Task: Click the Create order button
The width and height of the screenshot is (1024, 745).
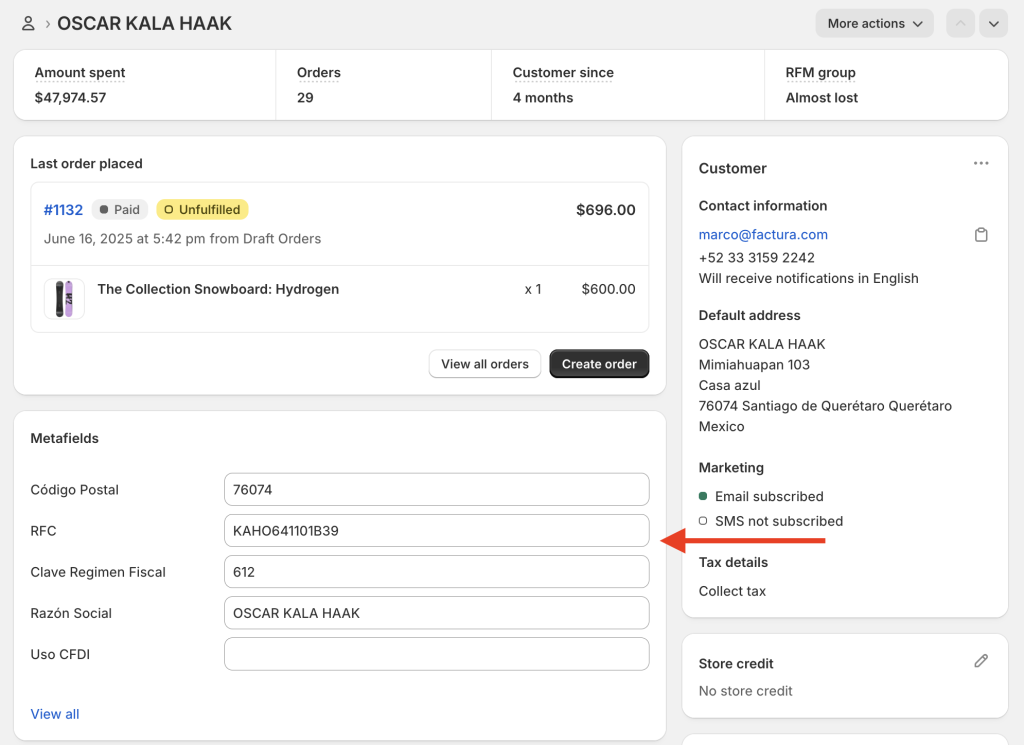Action: pos(599,364)
